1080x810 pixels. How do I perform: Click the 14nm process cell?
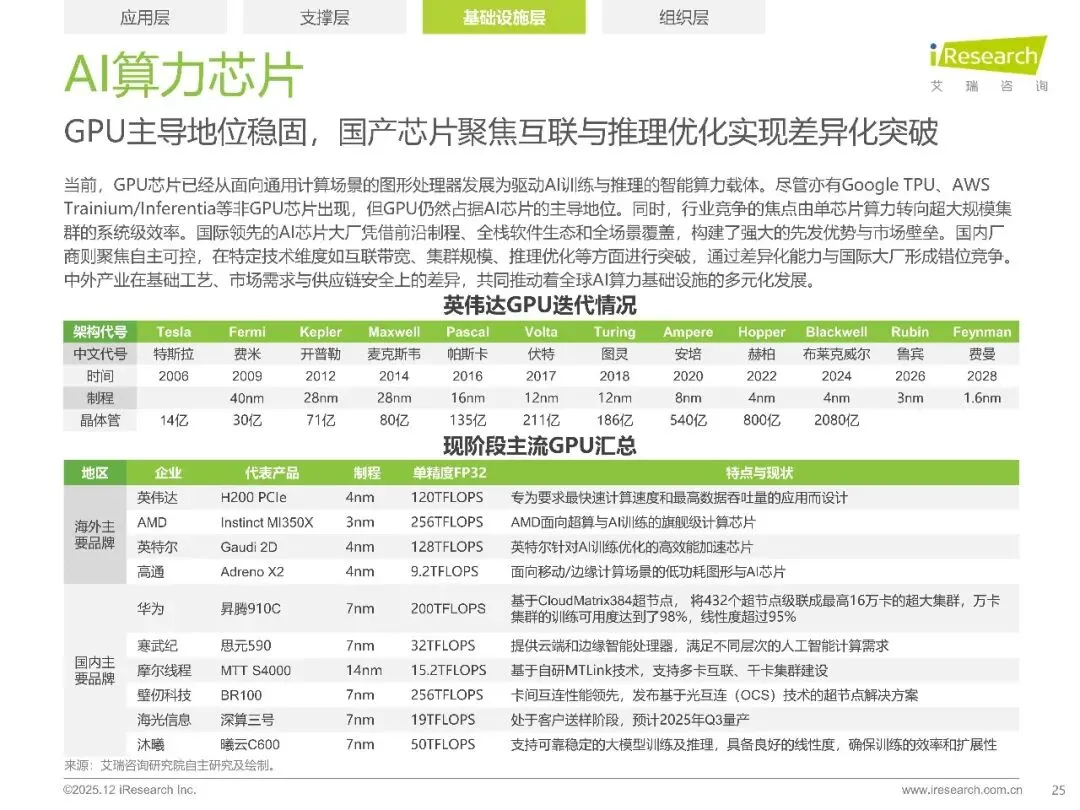pos(364,670)
